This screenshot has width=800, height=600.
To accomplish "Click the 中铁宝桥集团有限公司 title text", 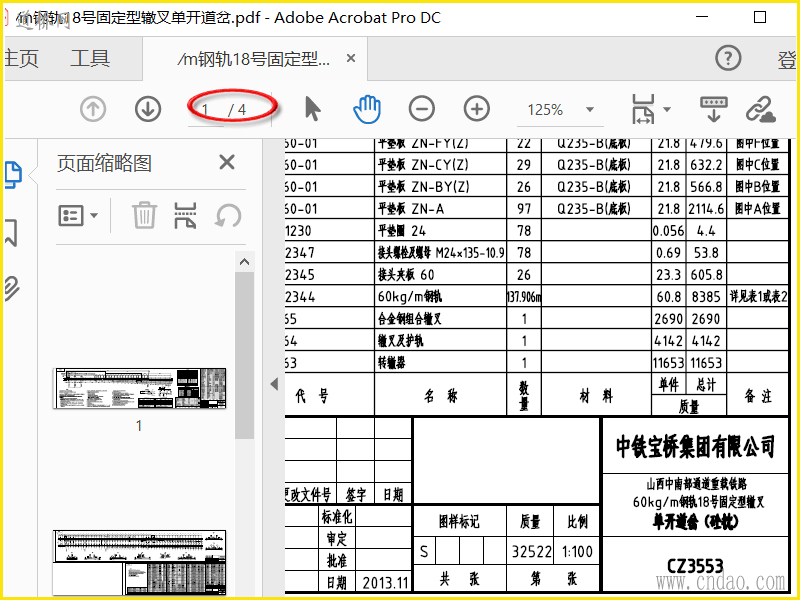I will pos(695,446).
